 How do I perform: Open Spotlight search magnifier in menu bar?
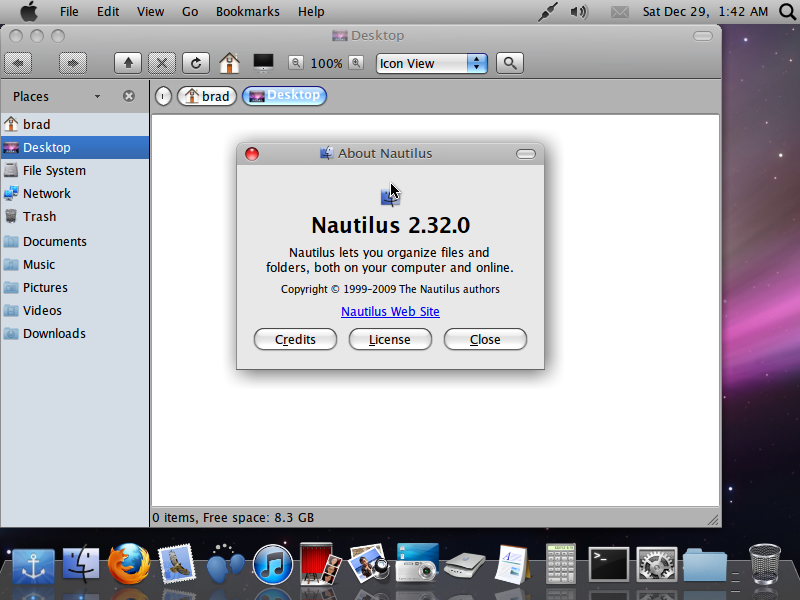click(x=788, y=11)
